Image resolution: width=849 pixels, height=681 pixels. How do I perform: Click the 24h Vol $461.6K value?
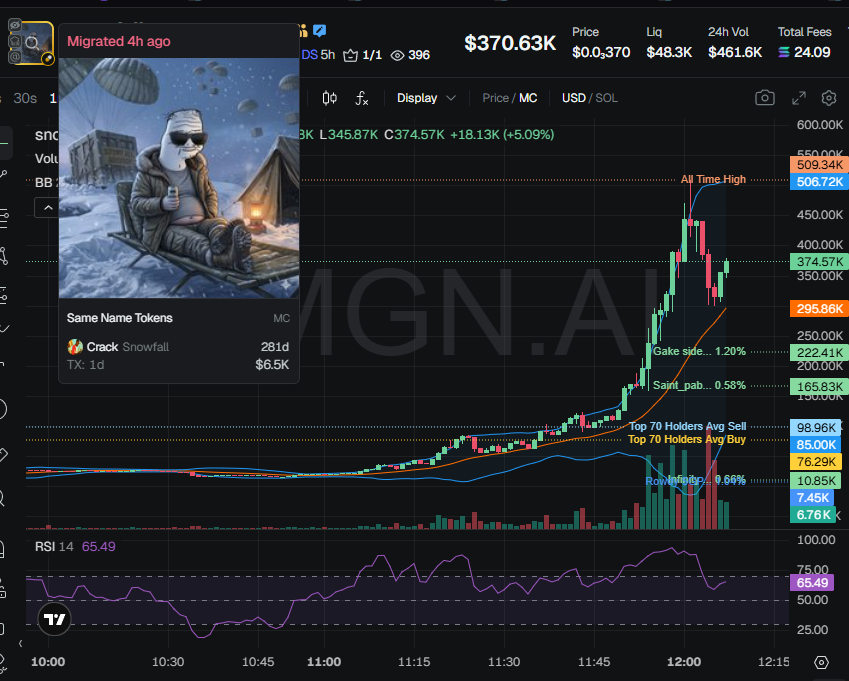pos(735,53)
